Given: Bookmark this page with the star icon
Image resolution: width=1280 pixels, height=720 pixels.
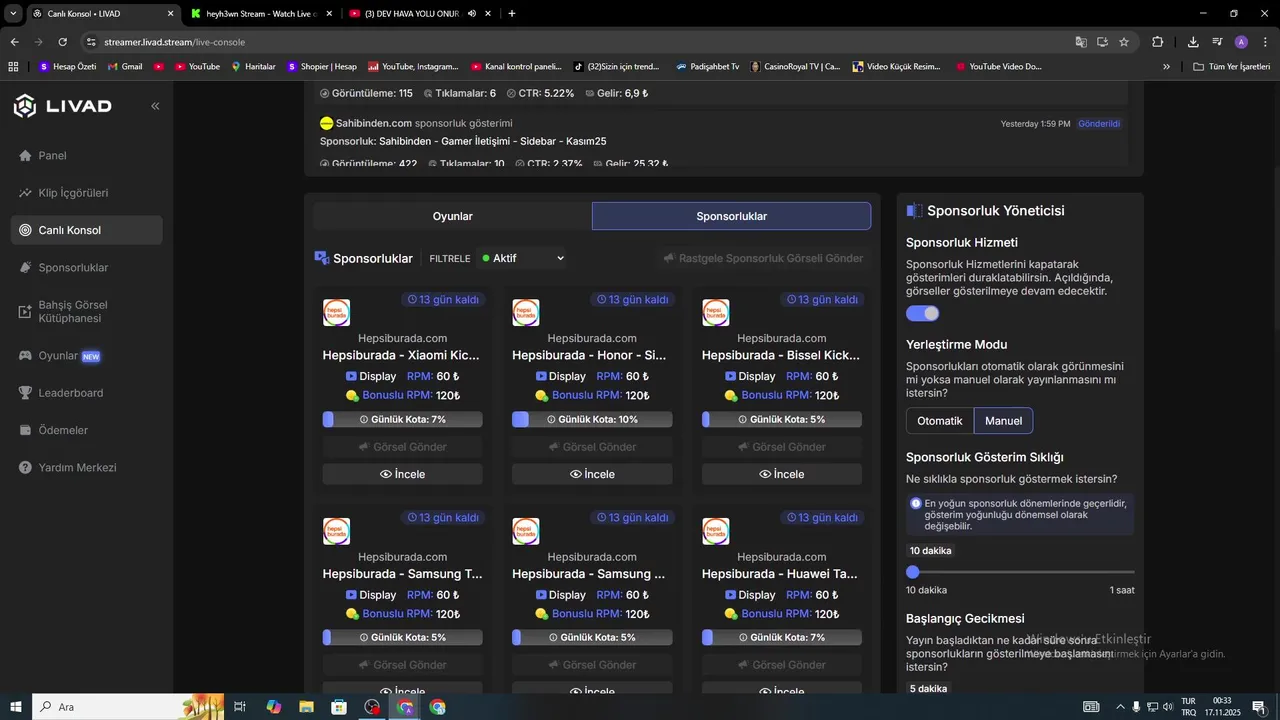Looking at the screenshot, I should pyautogui.click(x=1124, y=42).
